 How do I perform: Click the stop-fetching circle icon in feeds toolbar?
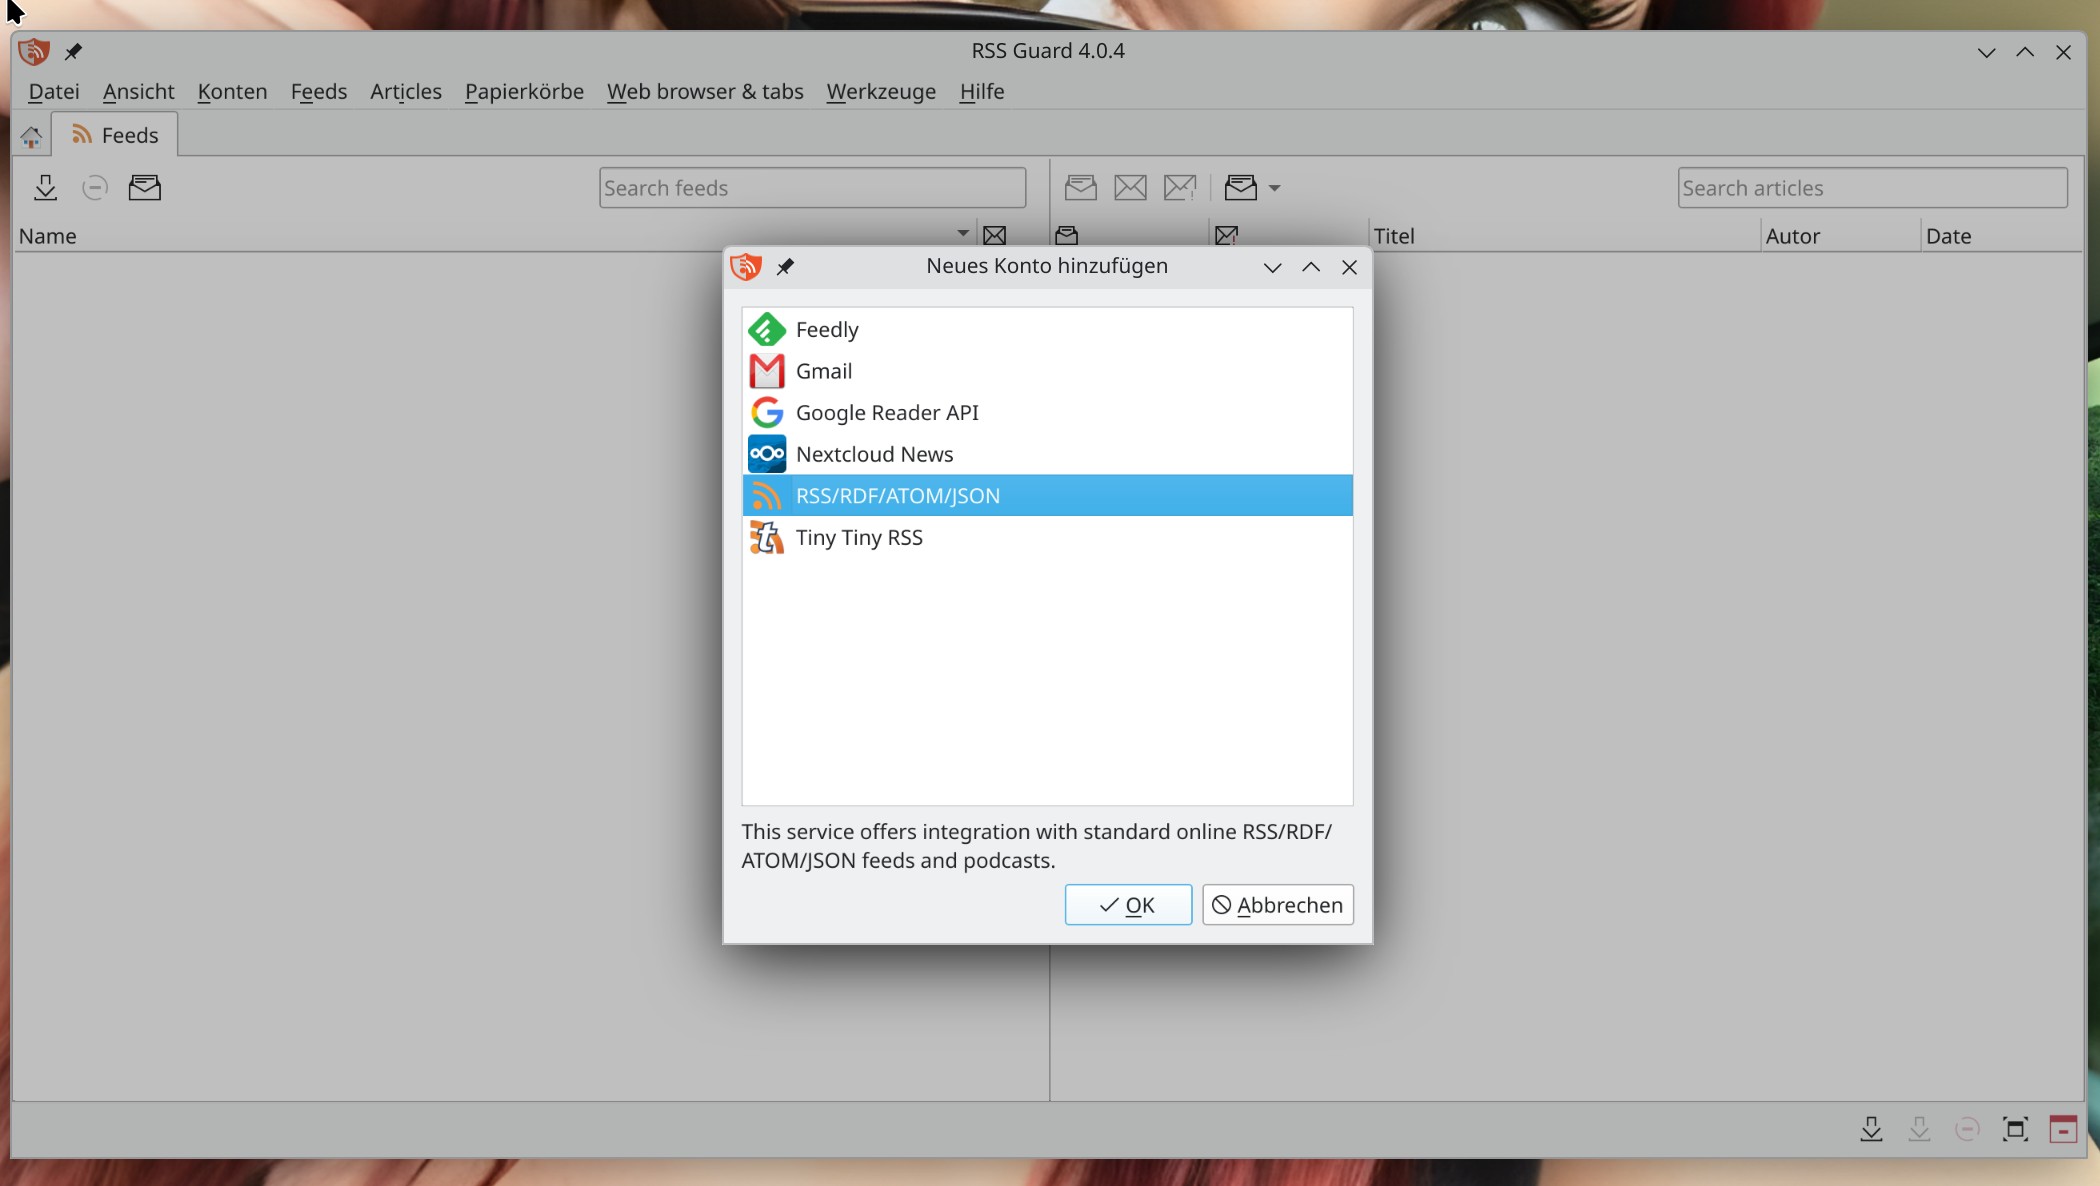(95, 187)
